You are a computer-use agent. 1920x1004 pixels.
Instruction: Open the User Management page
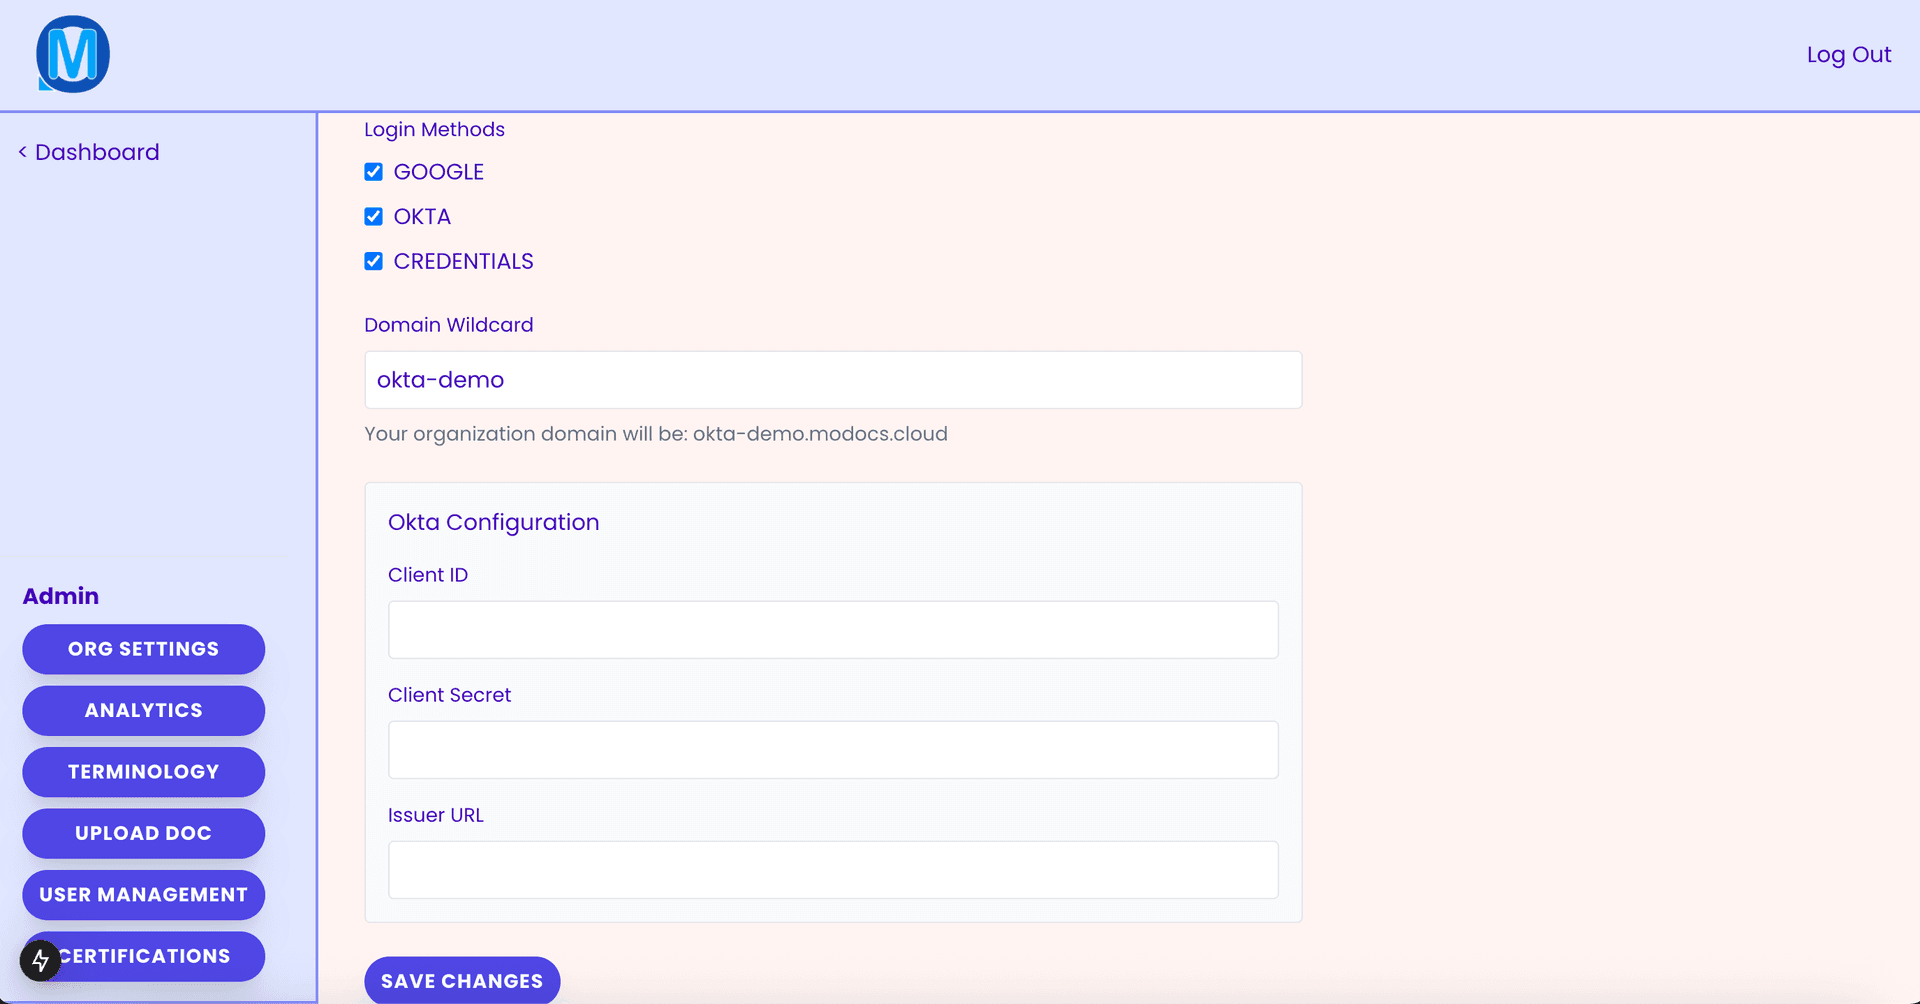click(x=143, y=895)
